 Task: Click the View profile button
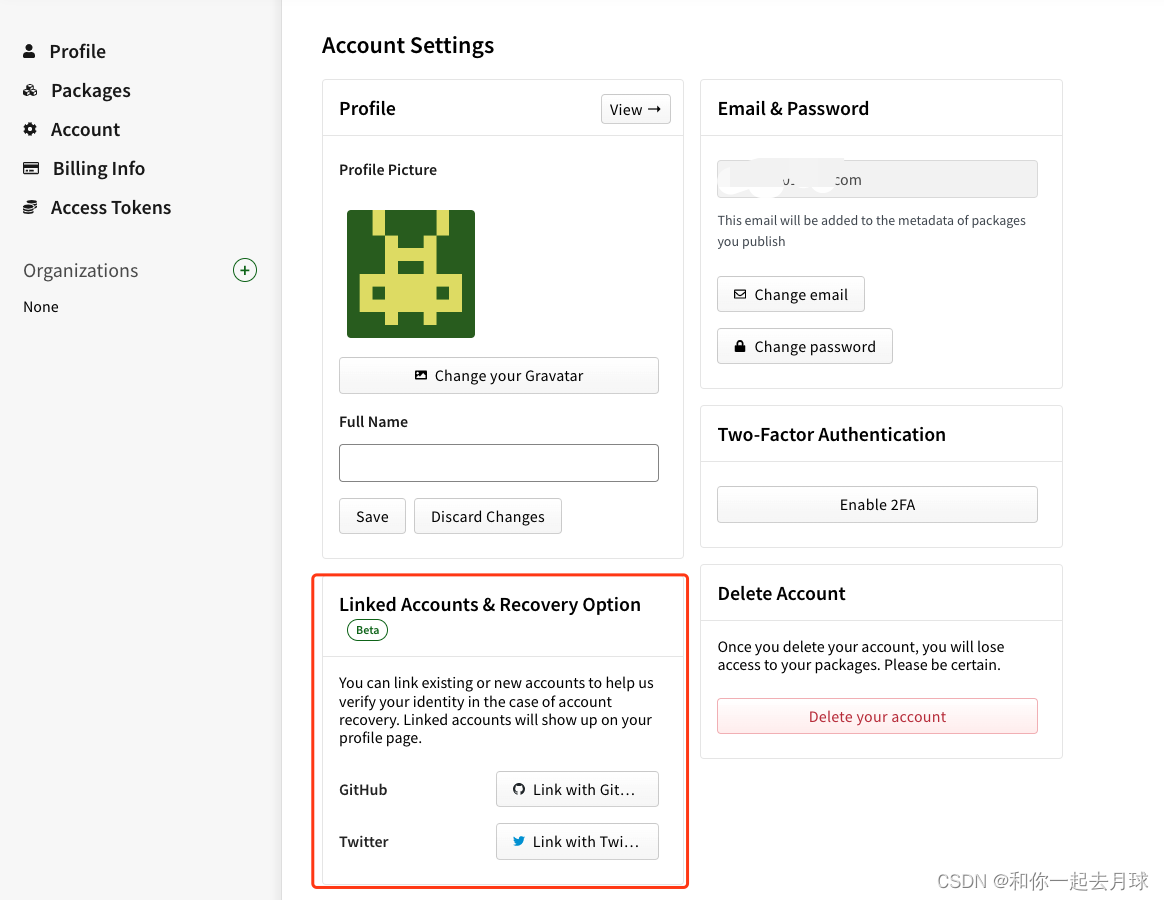pos(635,109)
